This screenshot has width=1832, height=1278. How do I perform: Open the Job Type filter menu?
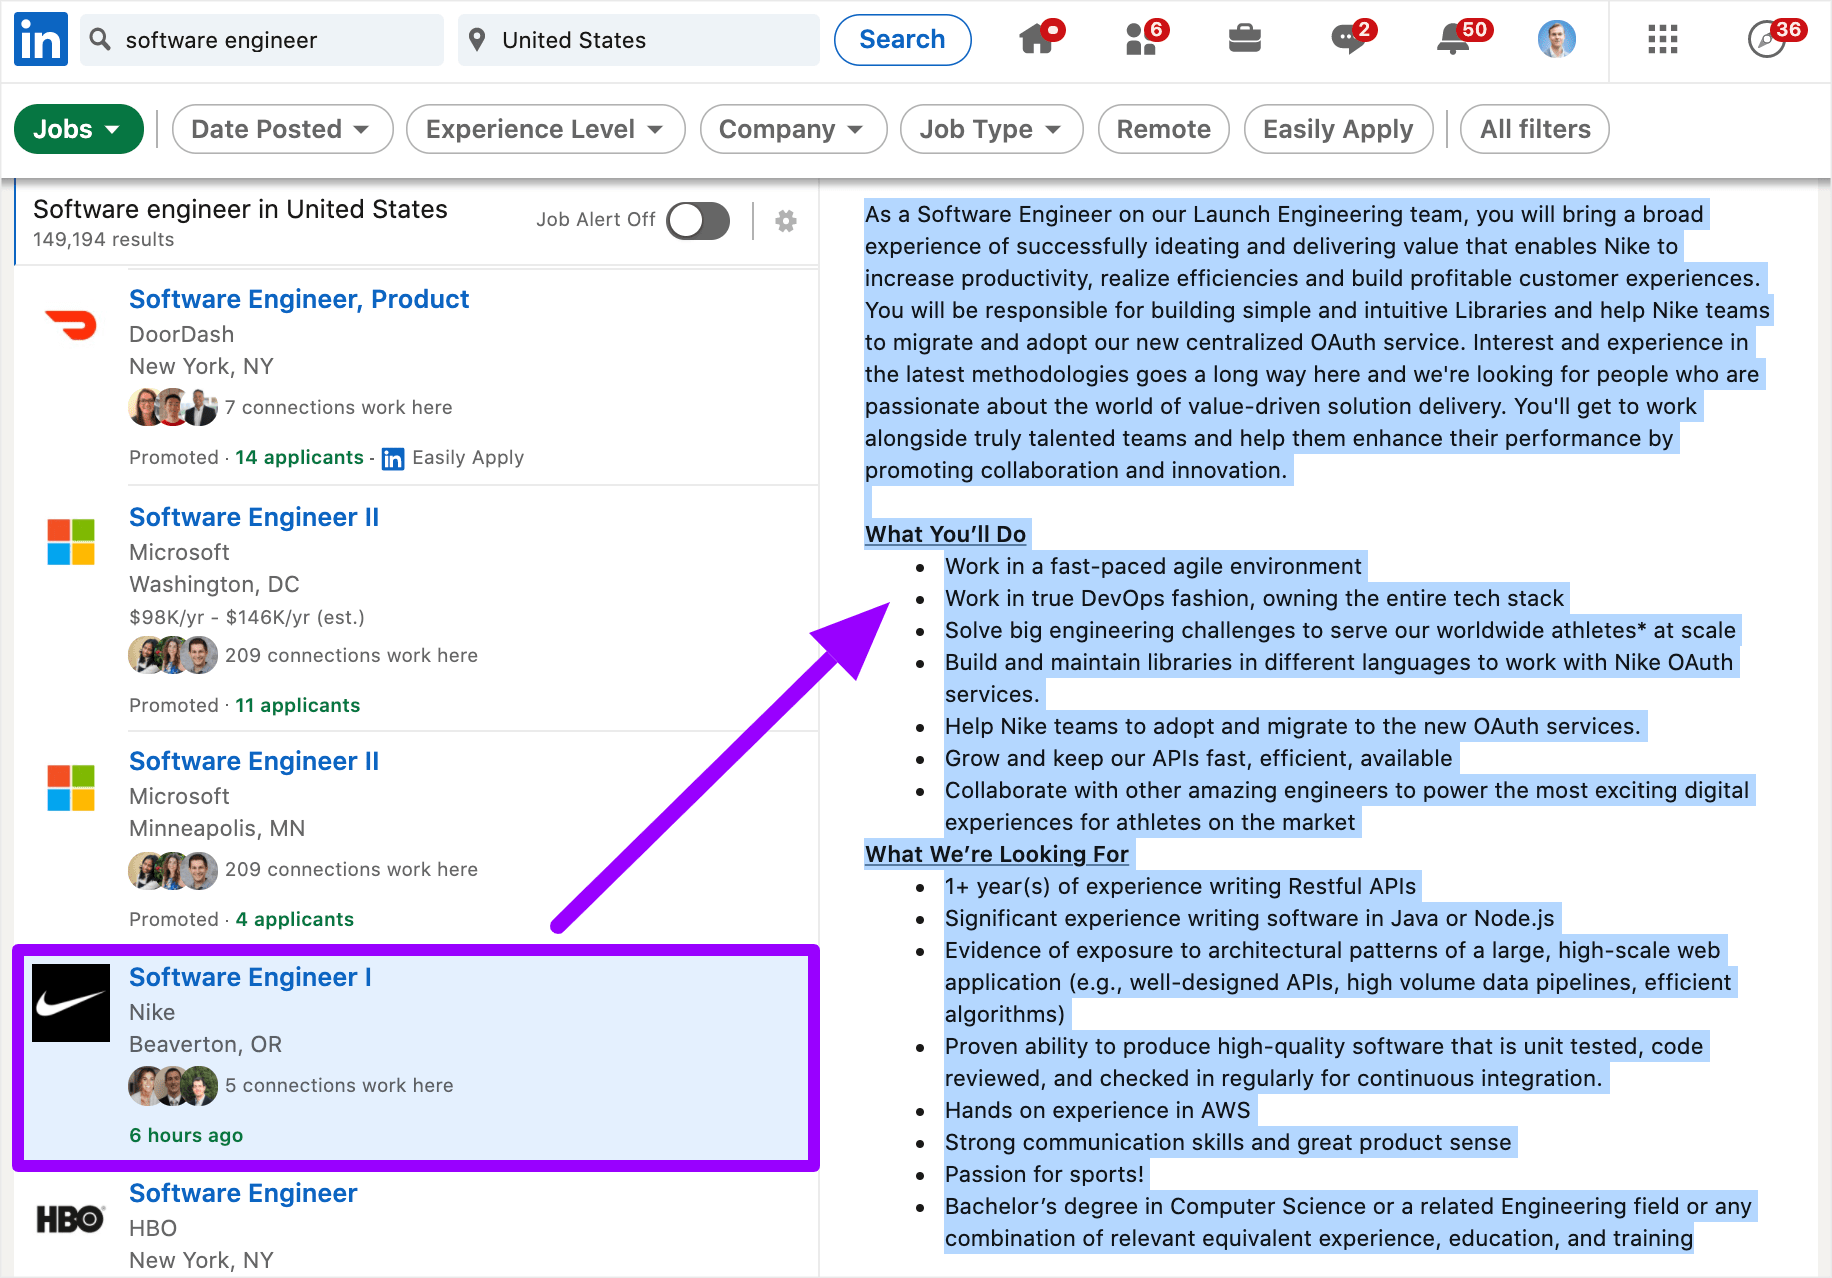point(990,129)
